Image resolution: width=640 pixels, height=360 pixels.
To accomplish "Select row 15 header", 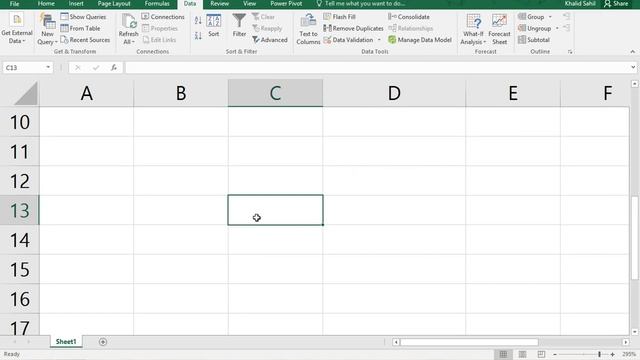I will 20,269.
